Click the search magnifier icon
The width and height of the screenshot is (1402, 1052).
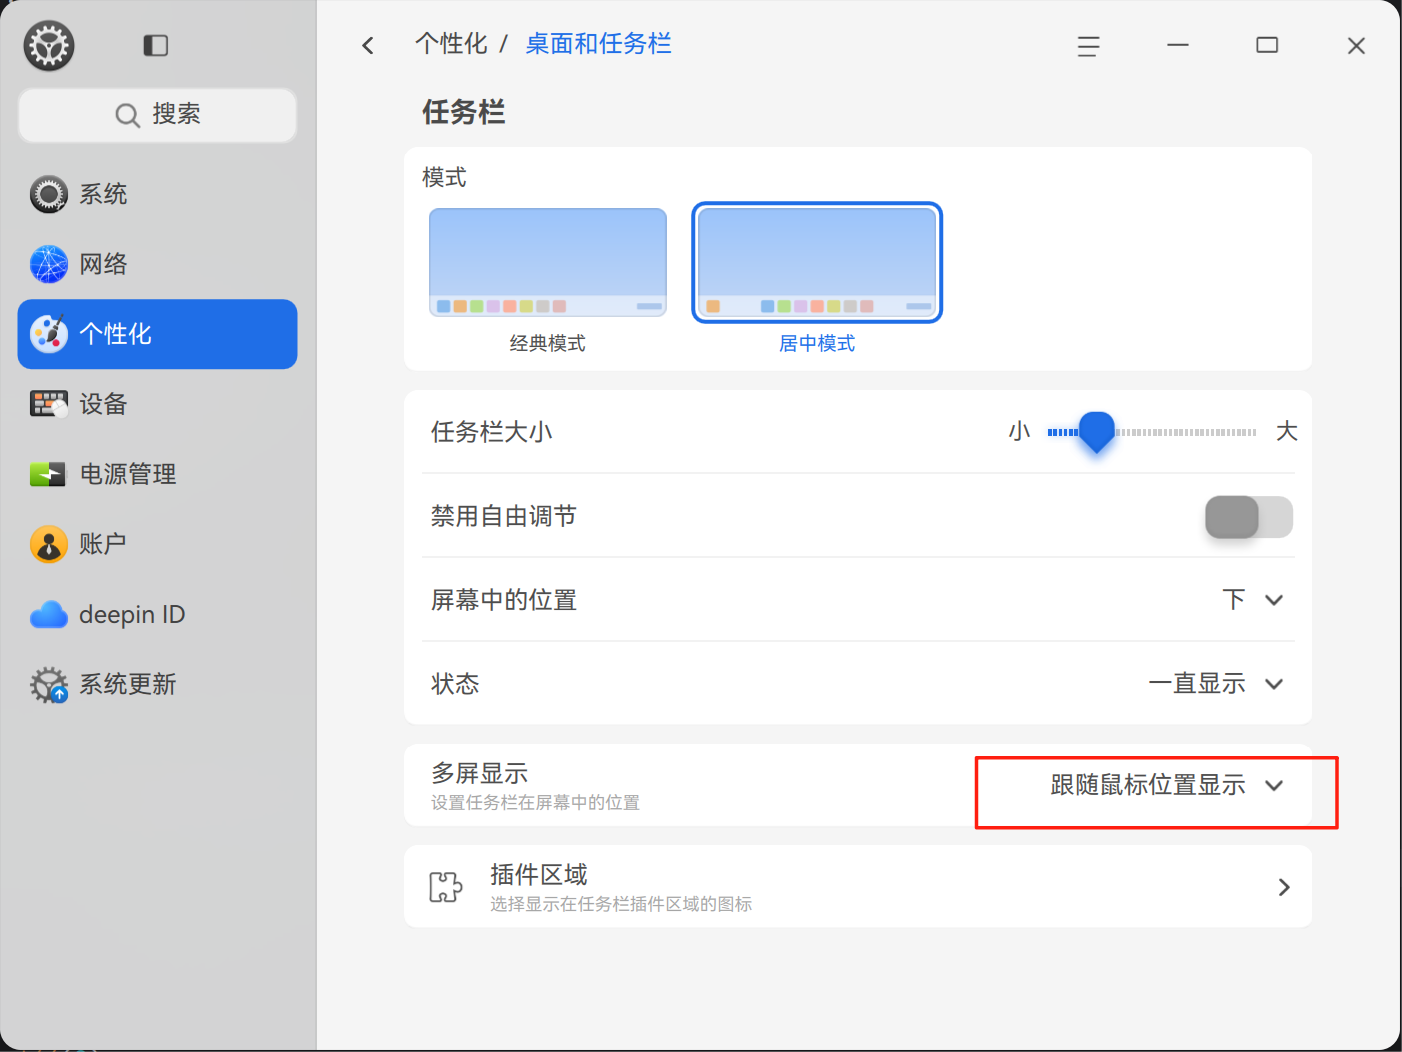(127, 115)
